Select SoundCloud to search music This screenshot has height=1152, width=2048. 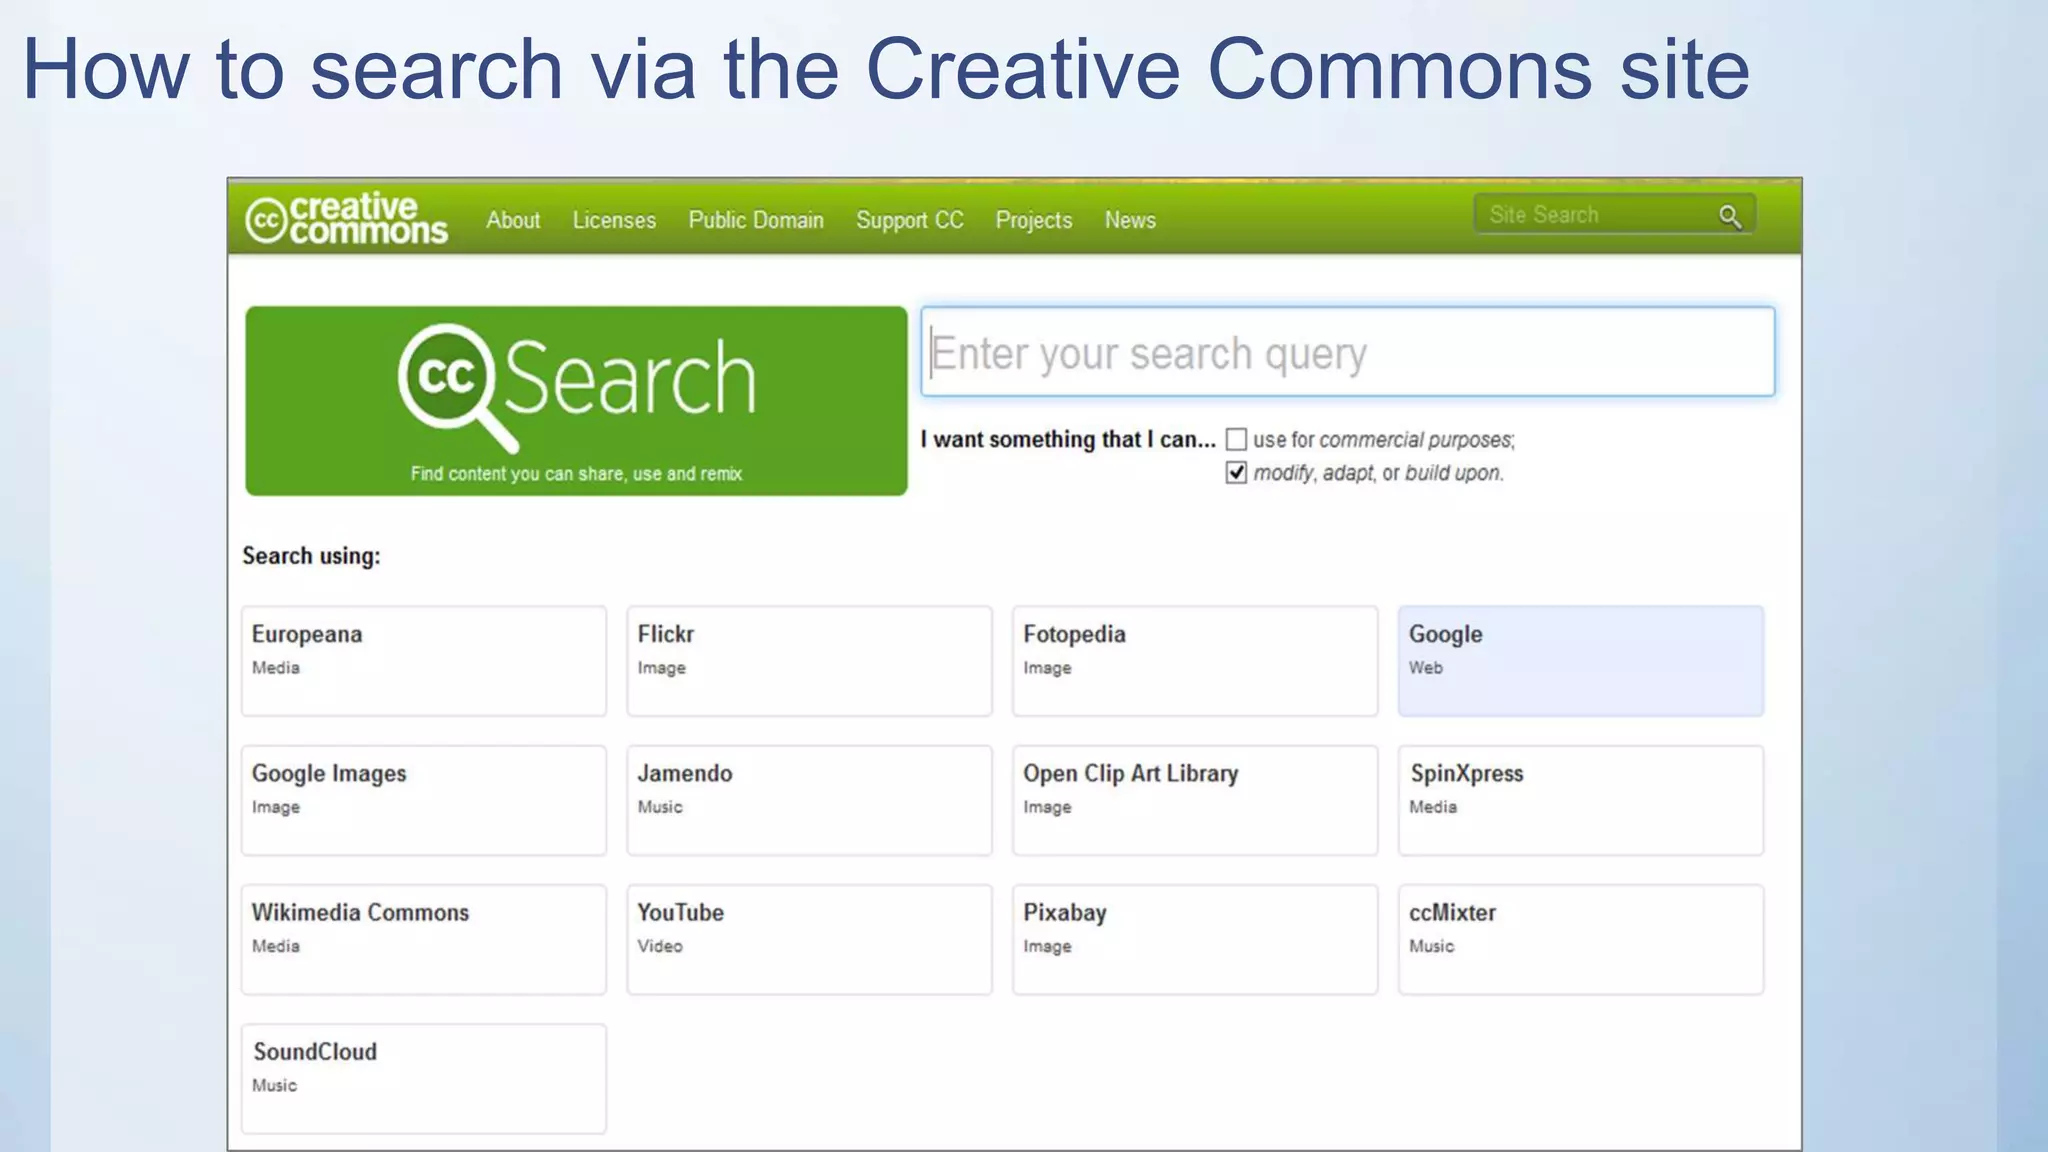(423, 1078)
